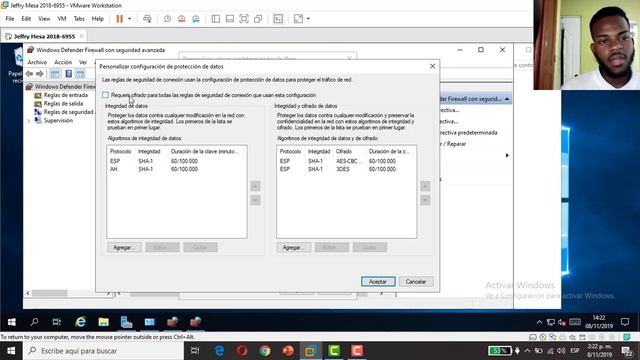The width and height of the screenshot is (640, 360).
Task: Expand the submenu arrow in actions pane
Action: (x=507, y=156)
